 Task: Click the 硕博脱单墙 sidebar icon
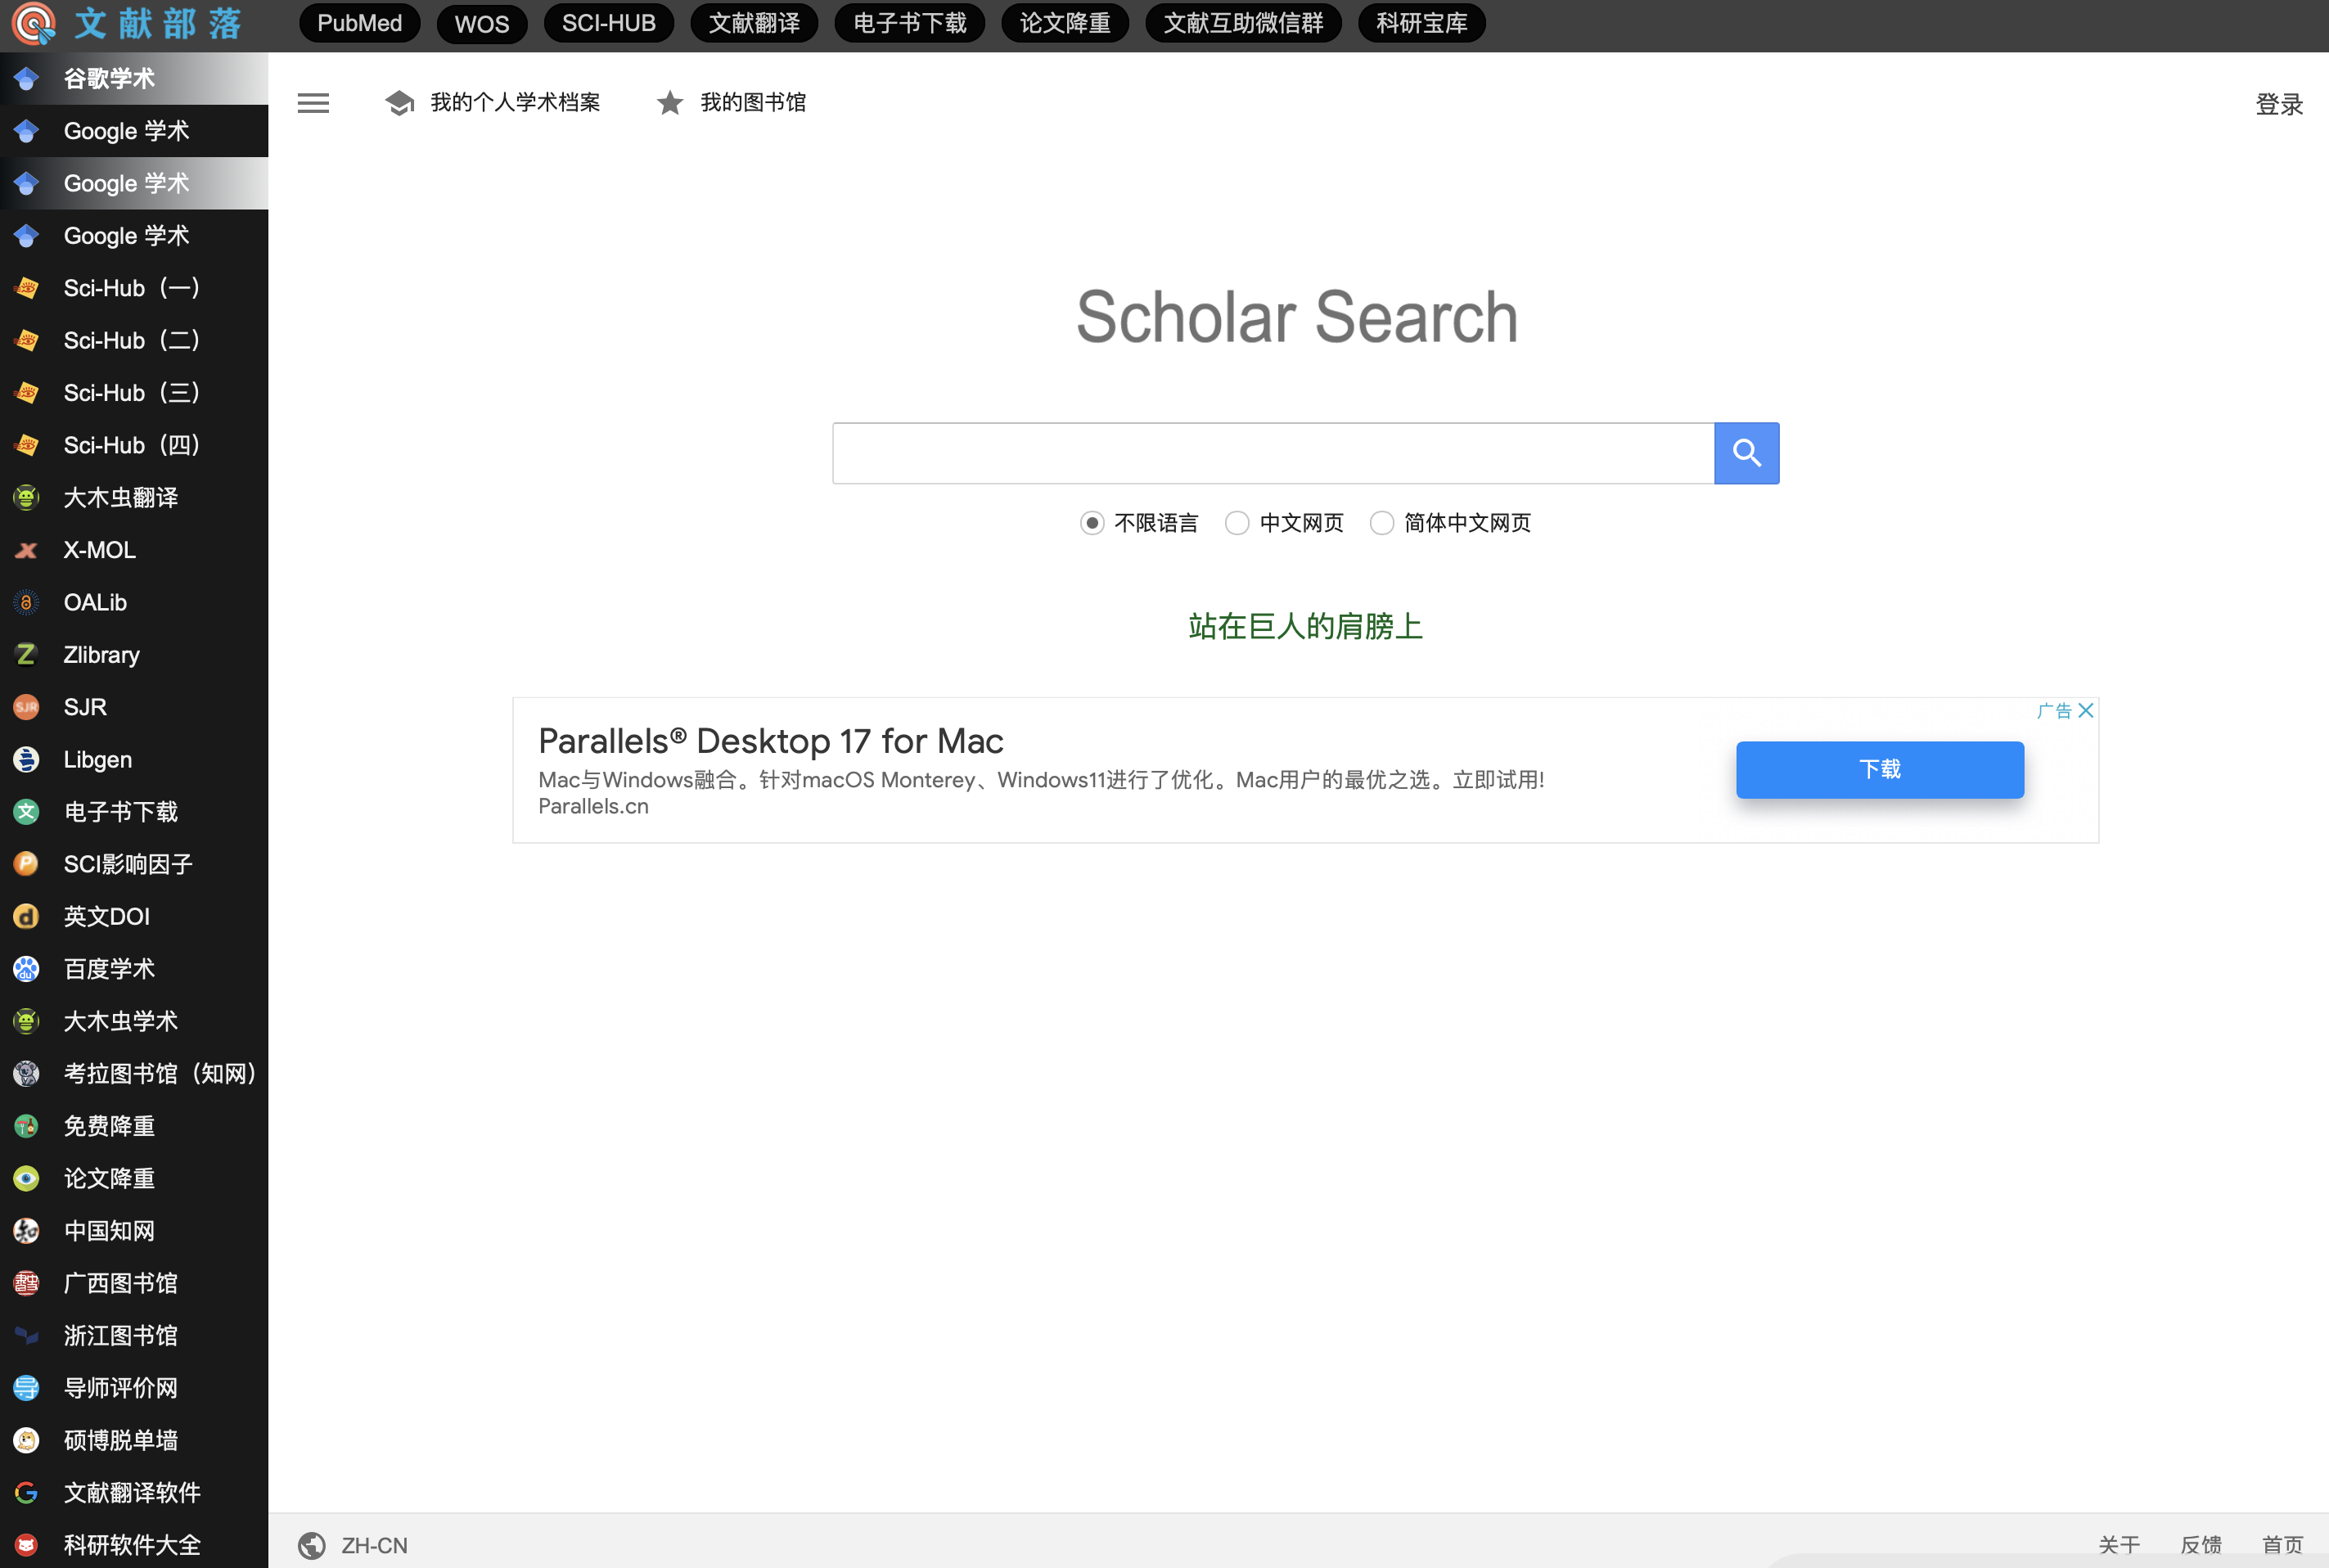[x=27, y=1440]
